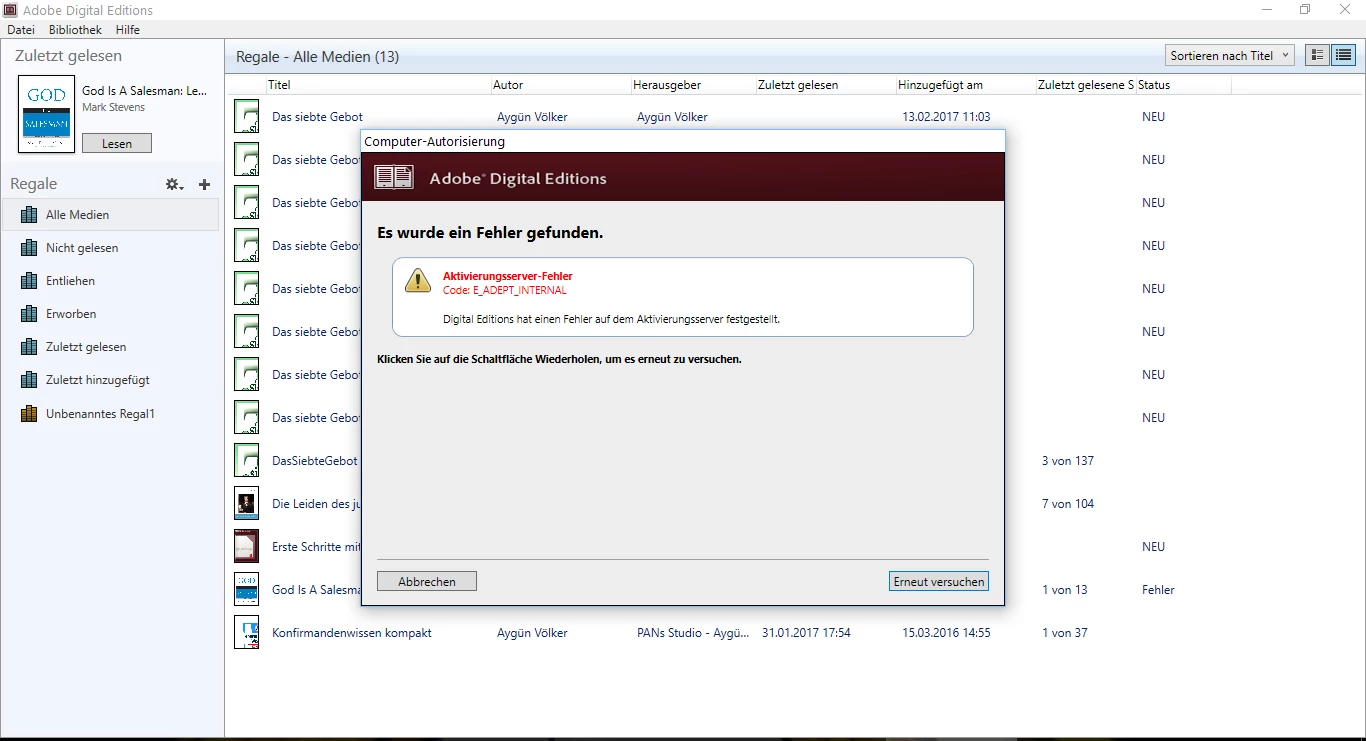The height and width of the screenshot is (741, 1366).
Task: Click the 15.03.2016 14:55 added date
Action: (x=946, y=633)
